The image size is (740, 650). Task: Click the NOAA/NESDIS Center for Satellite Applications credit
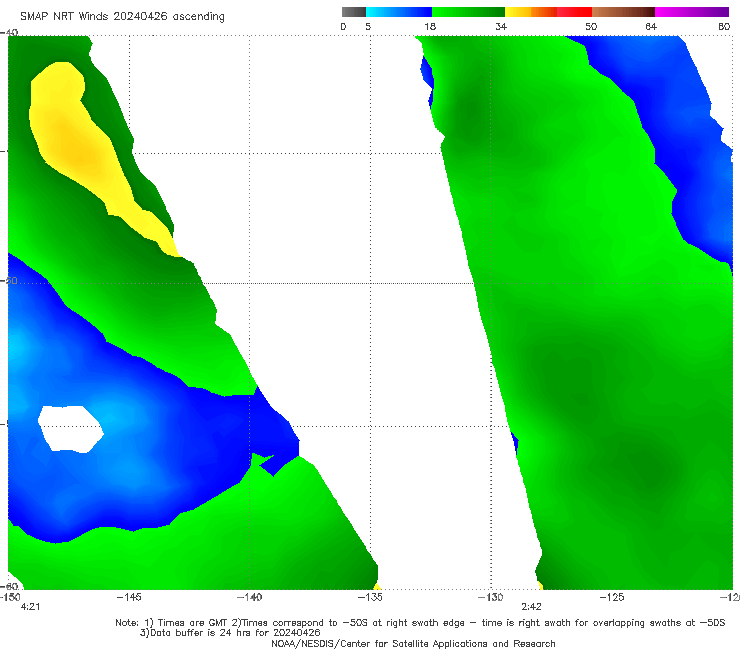(413, 644)
